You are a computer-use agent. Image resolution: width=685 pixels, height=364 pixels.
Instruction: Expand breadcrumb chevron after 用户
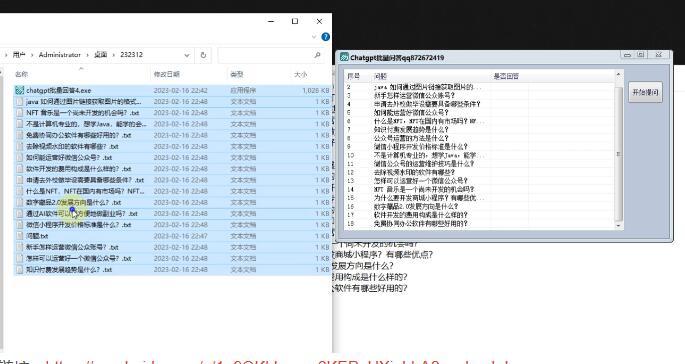[x=32, y=55]
